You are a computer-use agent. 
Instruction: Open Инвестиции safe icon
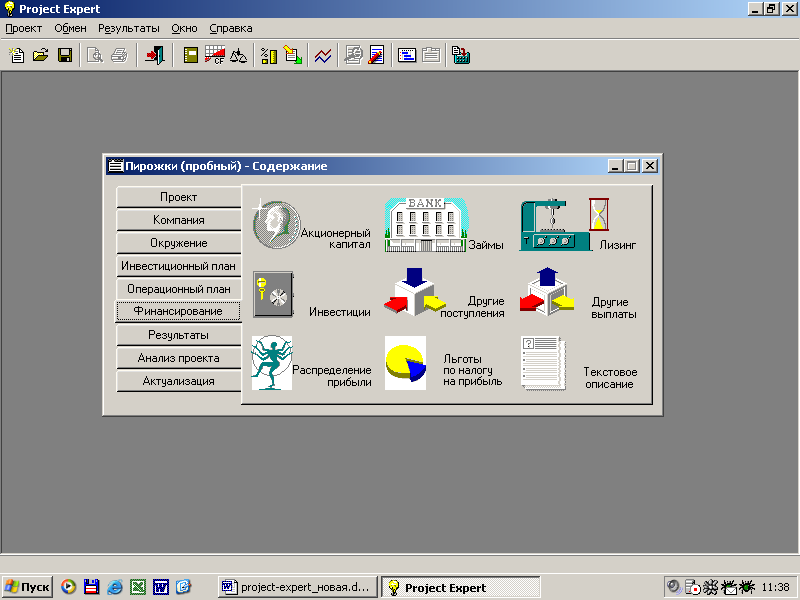coord(273,294)
